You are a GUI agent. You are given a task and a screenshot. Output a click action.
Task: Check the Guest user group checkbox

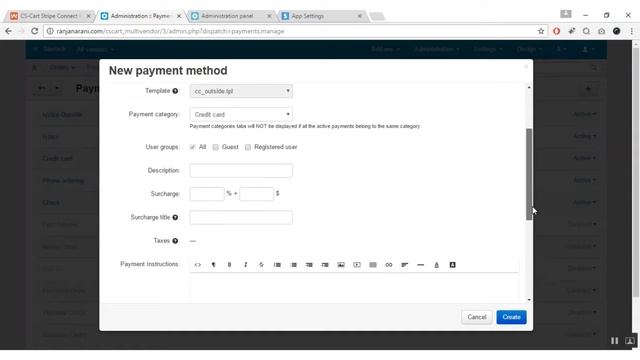pyautogui.click(x=216, y=147)
